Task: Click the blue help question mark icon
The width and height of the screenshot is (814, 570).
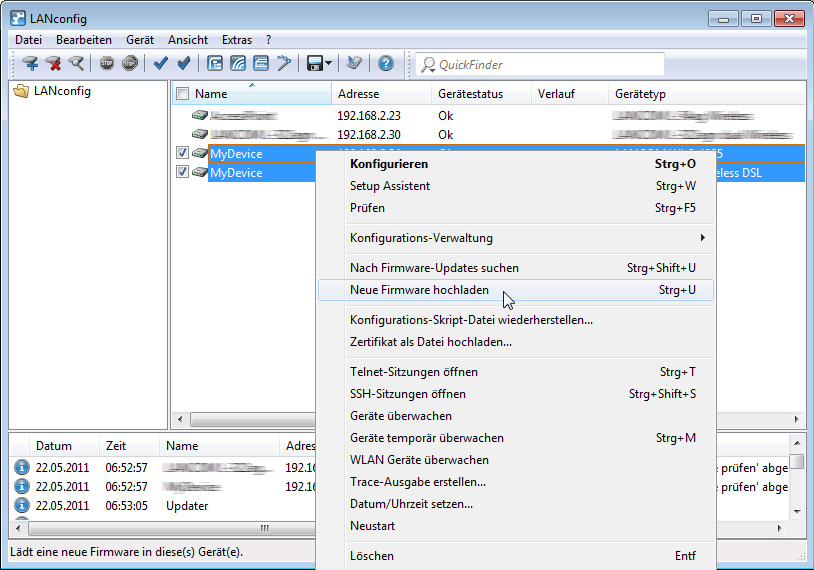Action: 385,64
